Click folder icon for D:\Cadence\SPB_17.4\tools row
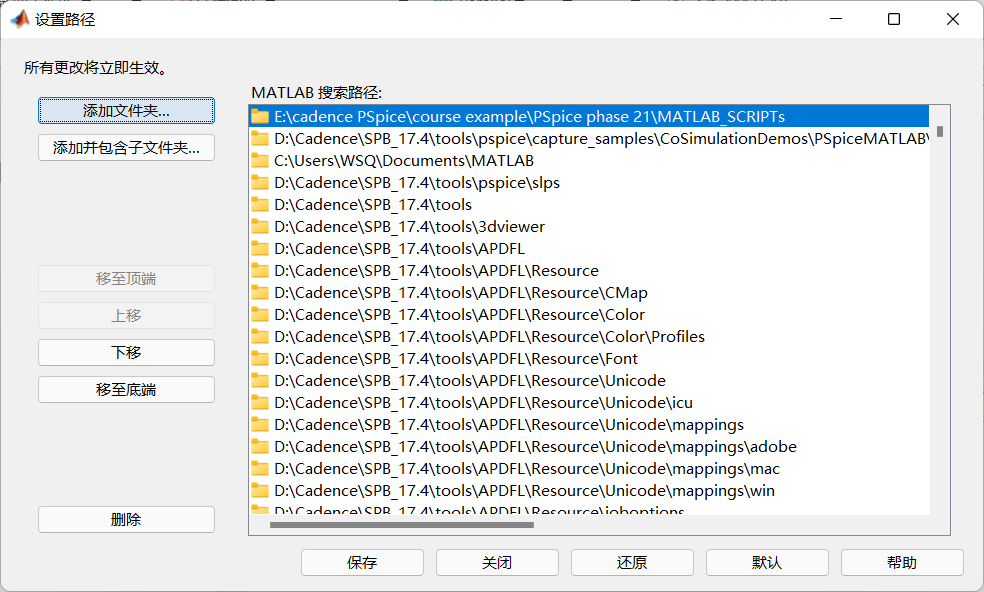Screen dimensions: 984x592 [x=260, y=205]
